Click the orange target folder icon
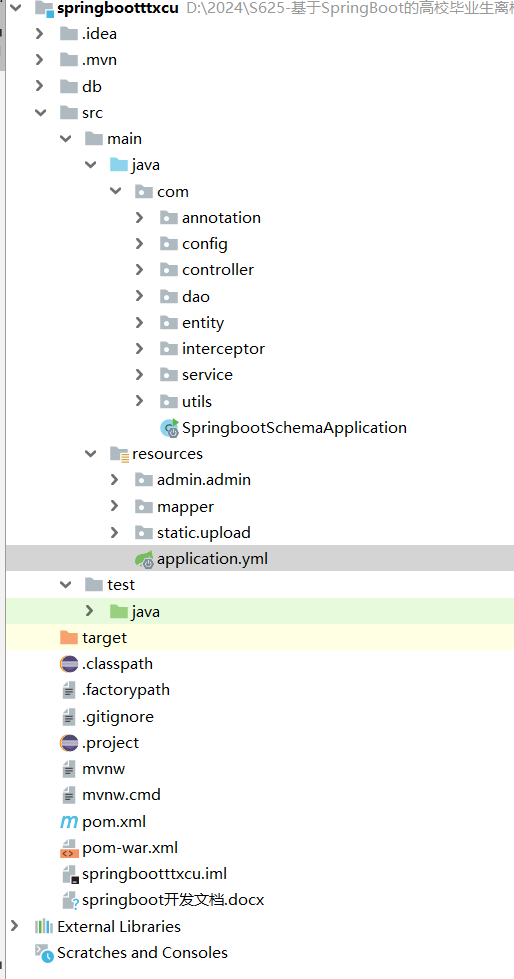This screenshot has width=514, height=979. pos(69,637)
